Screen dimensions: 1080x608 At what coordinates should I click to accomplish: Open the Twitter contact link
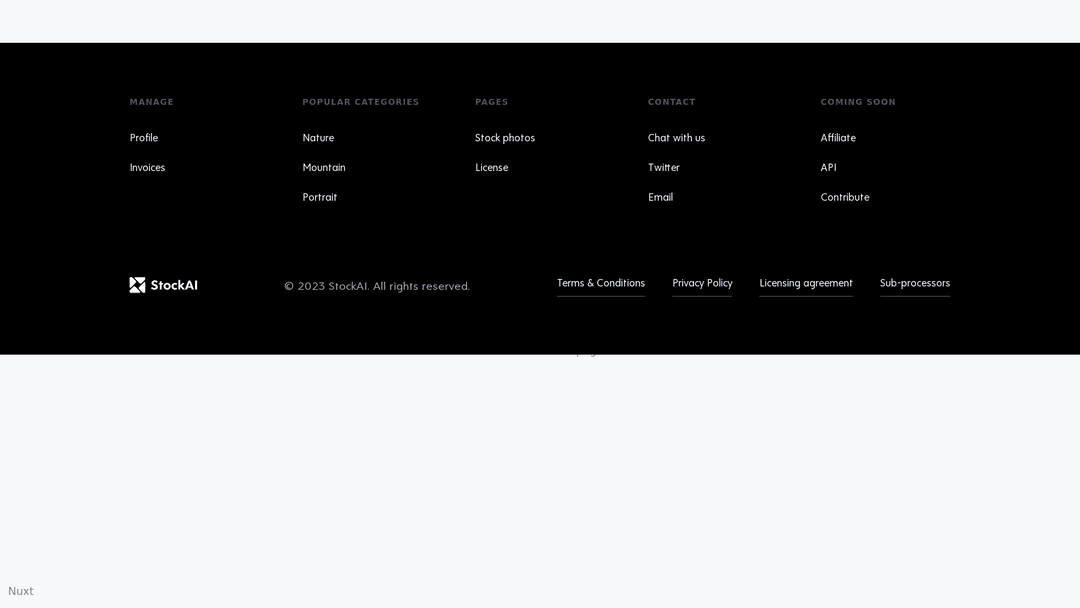click(664, 168)
